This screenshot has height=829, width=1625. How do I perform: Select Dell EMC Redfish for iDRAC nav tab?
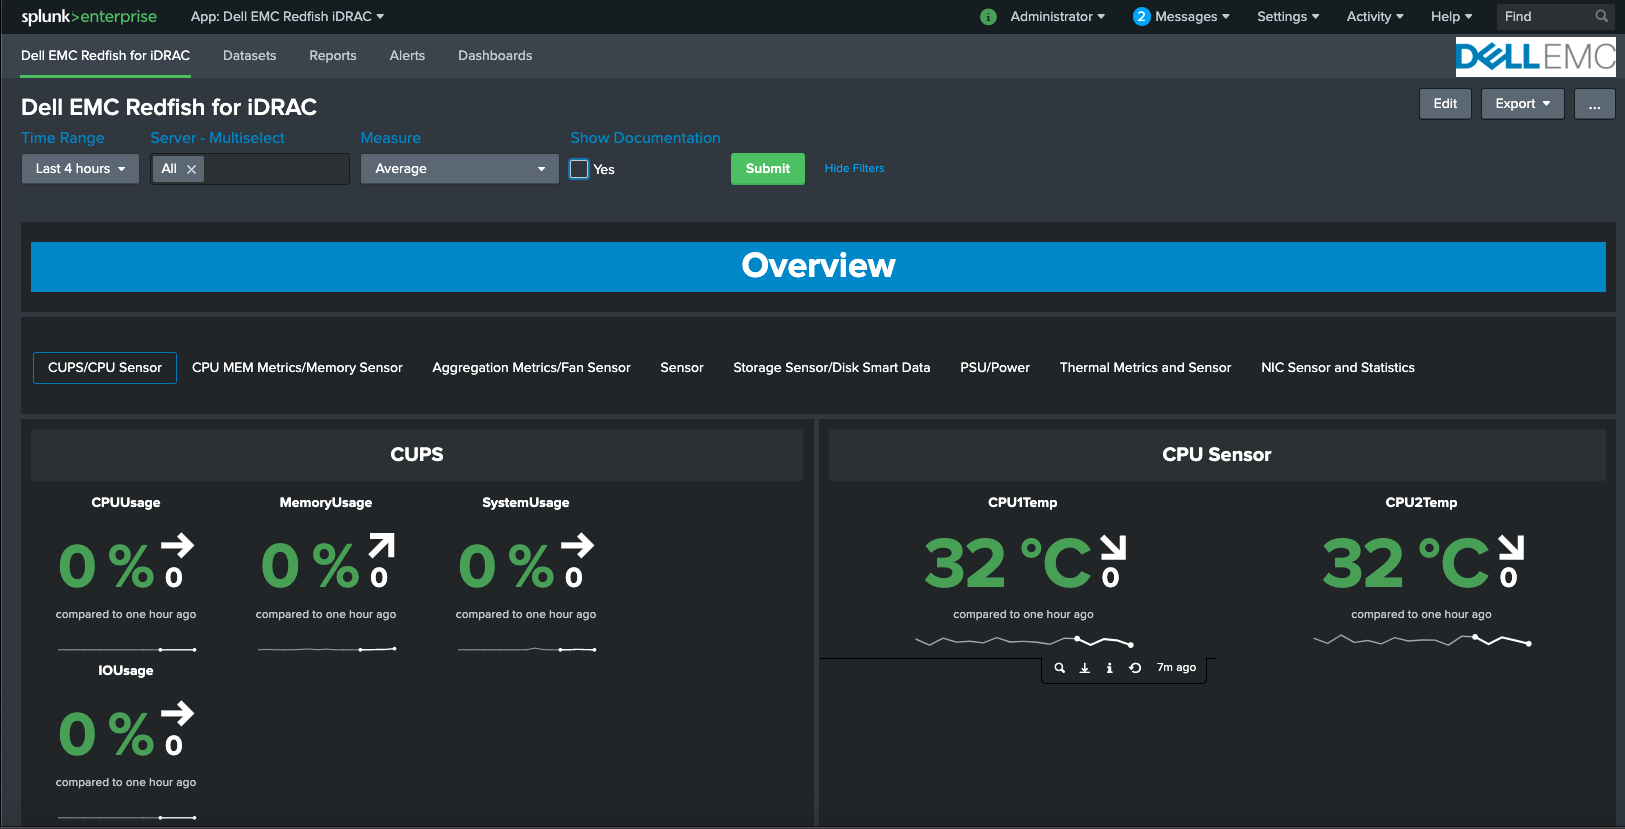(x=105, y=56)
